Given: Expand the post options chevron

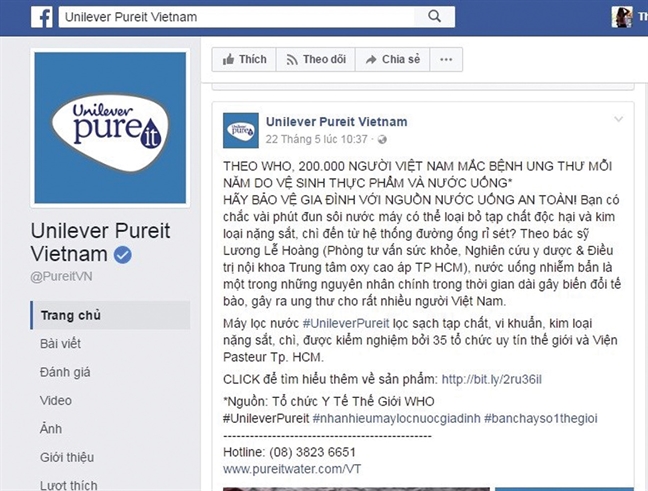Looking at the screenshot, I should (619, 119).
